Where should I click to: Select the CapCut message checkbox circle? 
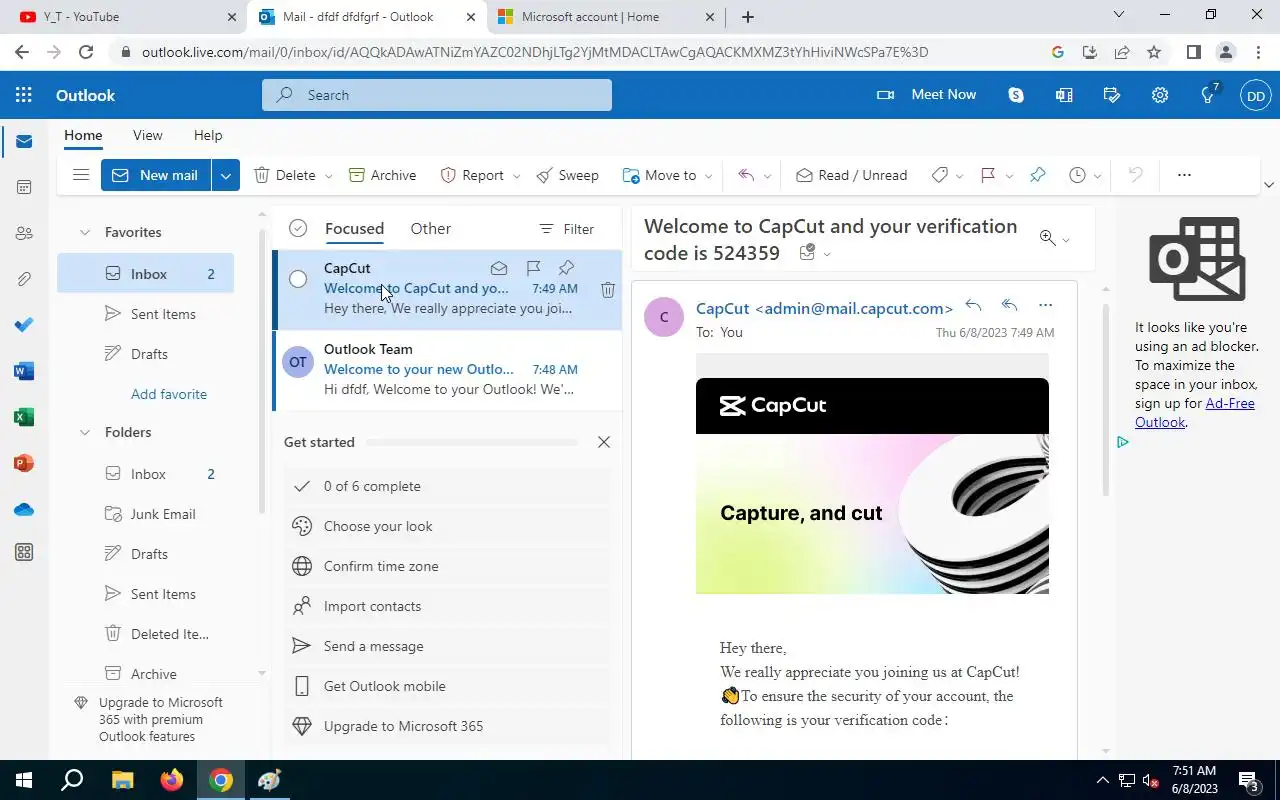pyautogui.click(x=298, y=279)
